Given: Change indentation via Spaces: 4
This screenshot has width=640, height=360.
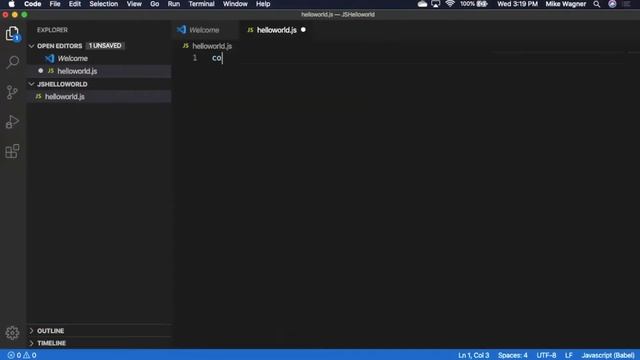Looking at the screenshot, I should 513,355.
